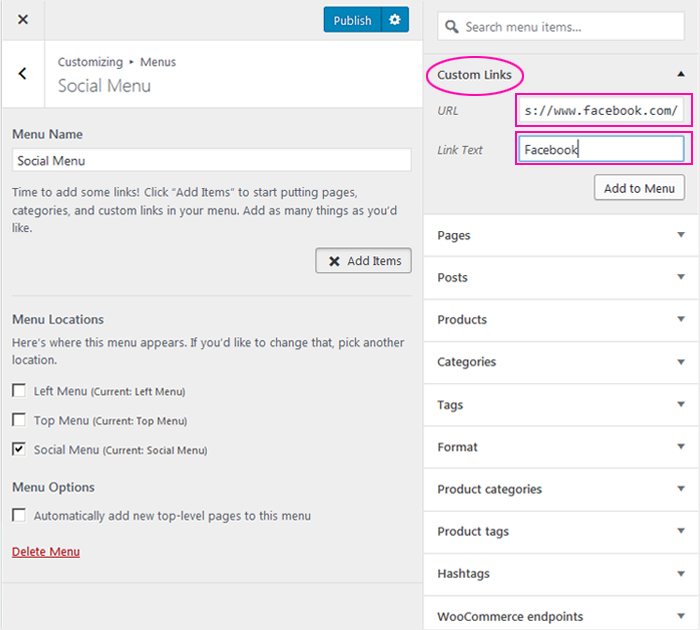Click into the Menu Name field
The image size is (700, 630).
212,160
